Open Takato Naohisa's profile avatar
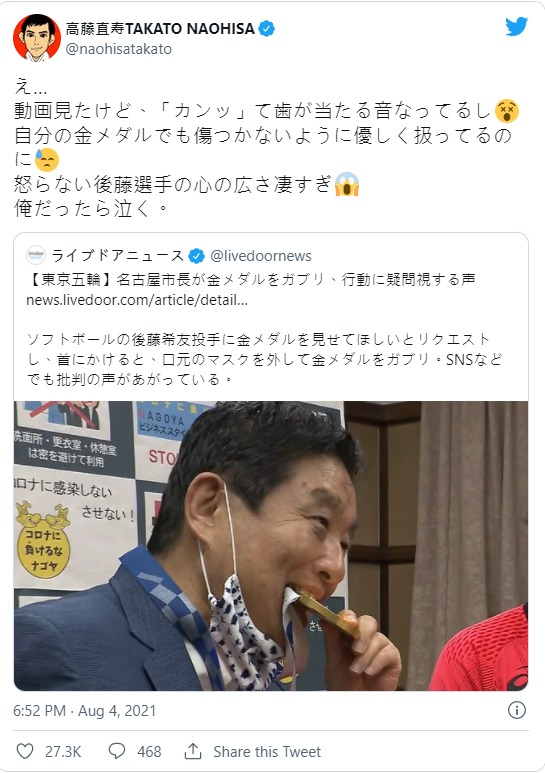Image resolution: width=545 pixels, height=773 pixels. point(36,38)
